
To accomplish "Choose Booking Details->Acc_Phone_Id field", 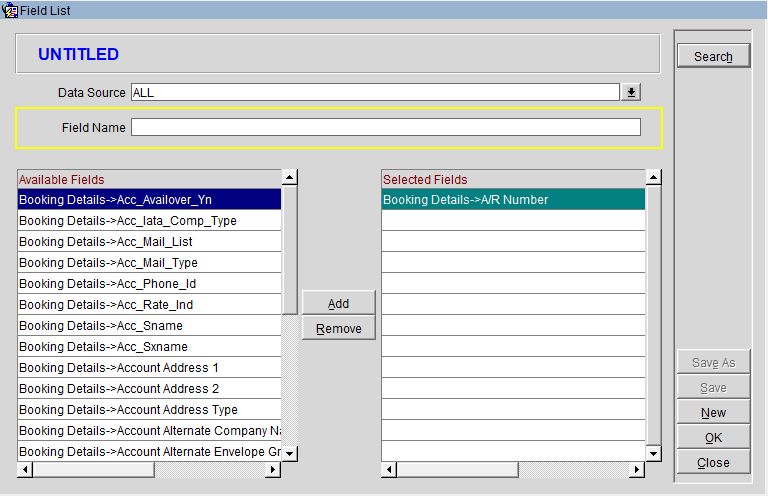I will click(x=150, y=284).
